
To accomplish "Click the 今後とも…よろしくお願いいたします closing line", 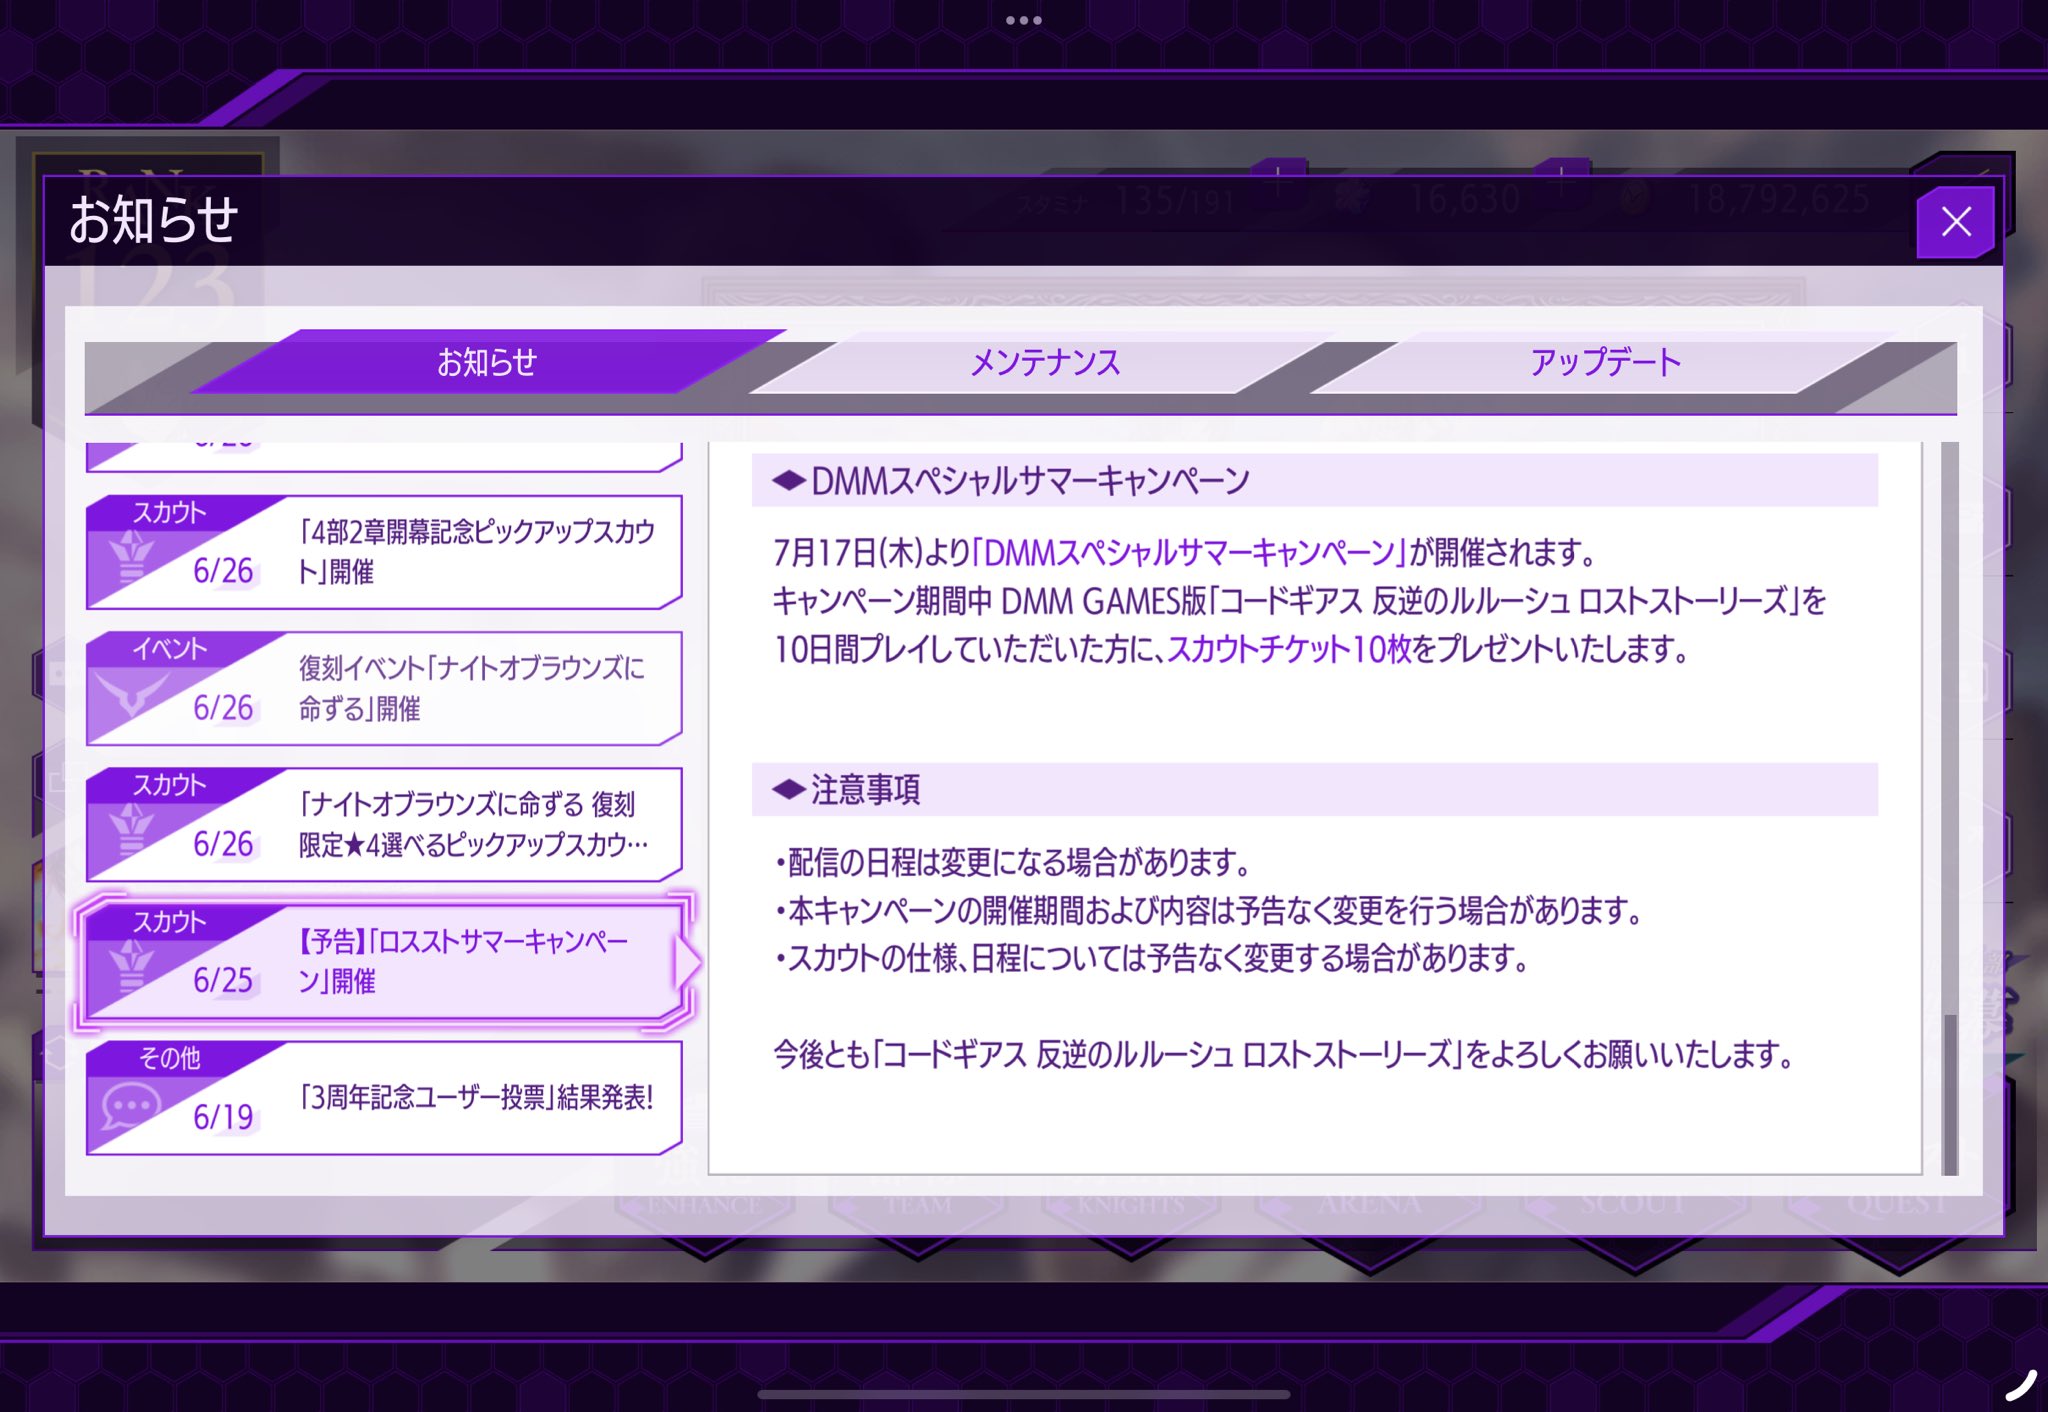I will pos(1284,1054).
